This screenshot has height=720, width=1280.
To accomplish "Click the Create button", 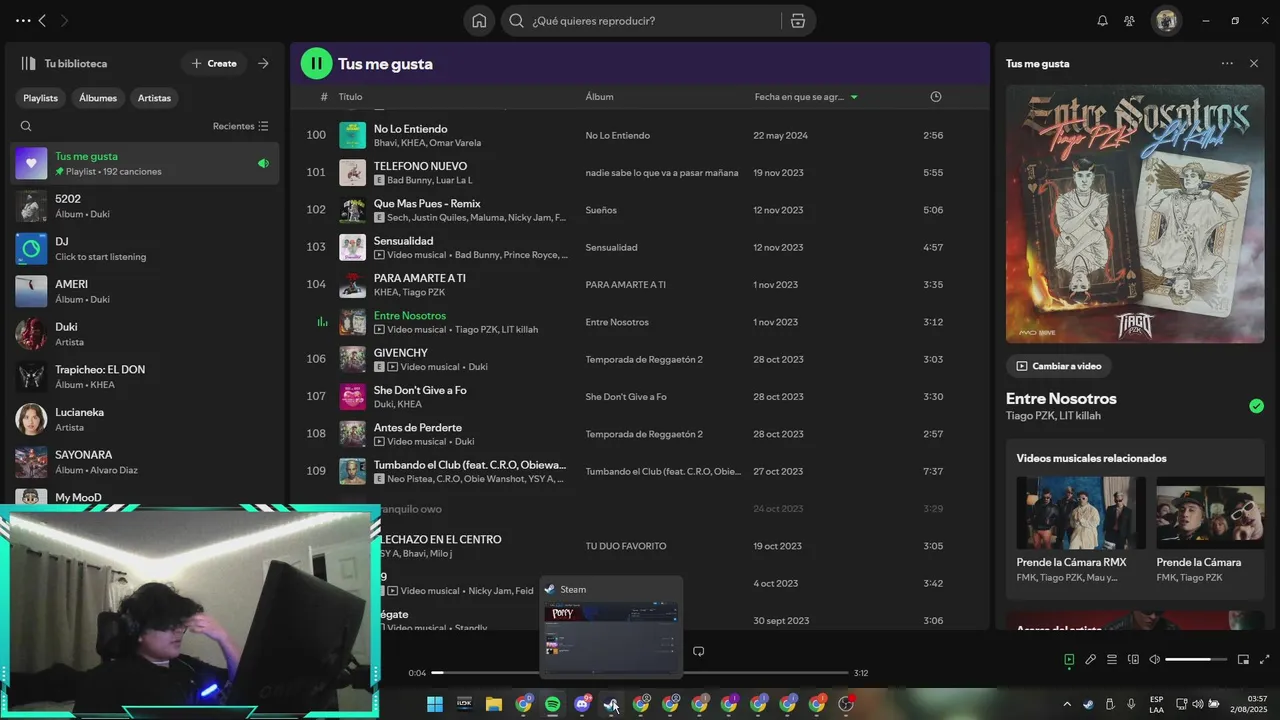I will [x=214, y=63].
